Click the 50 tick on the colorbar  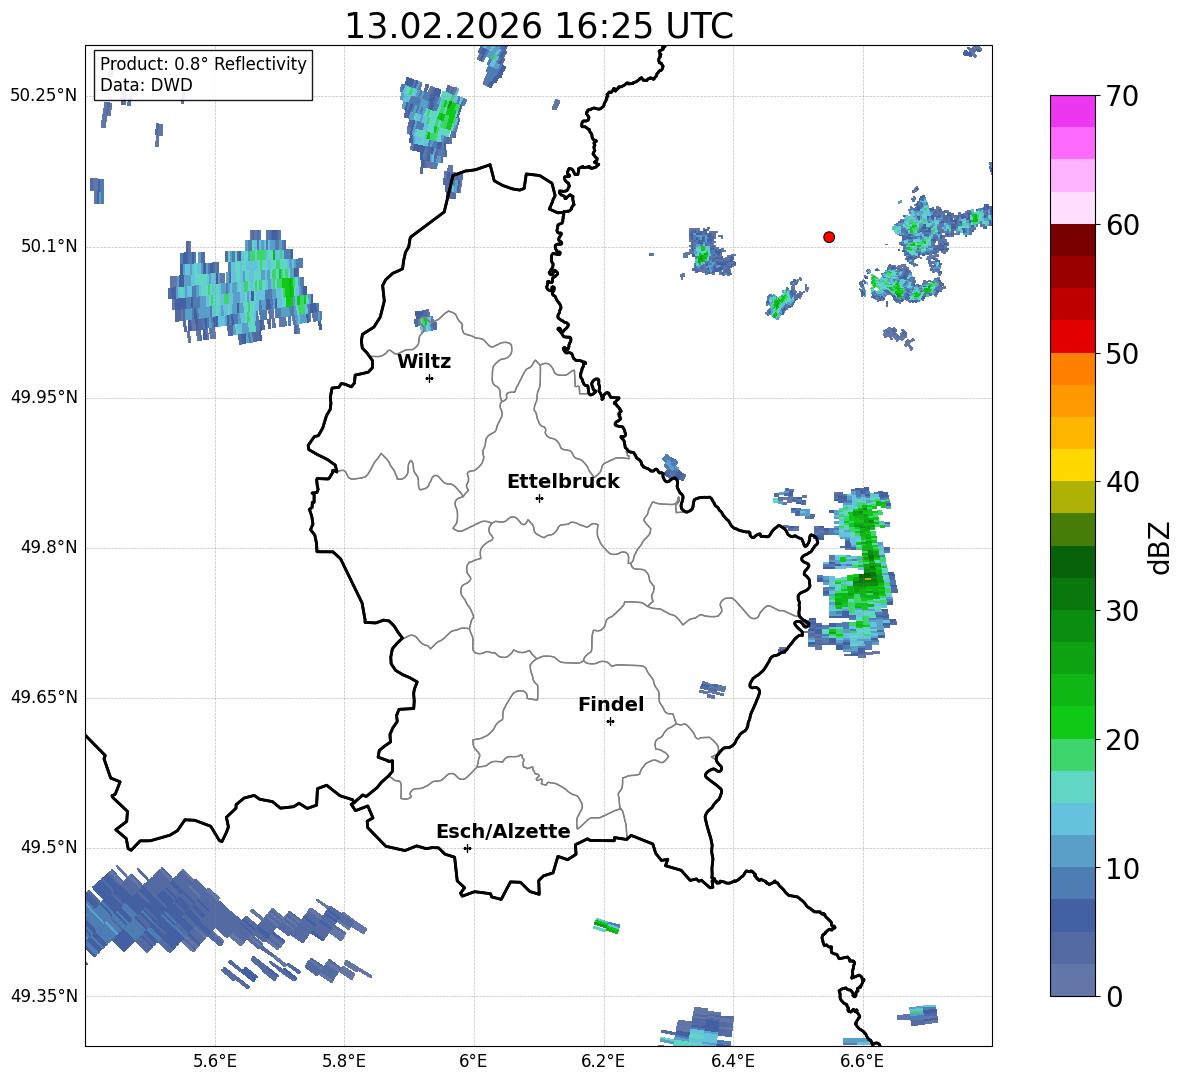(x=1122, y=353)
